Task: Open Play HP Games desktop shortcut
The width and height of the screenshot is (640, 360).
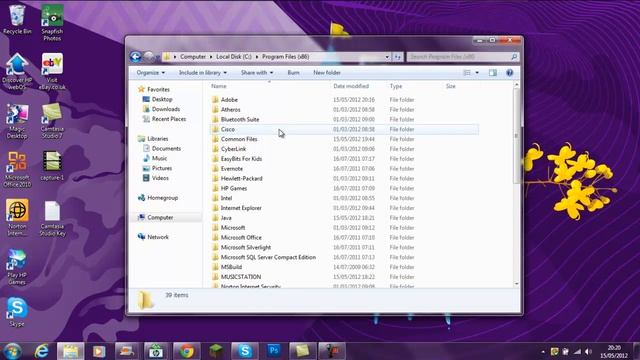Action: coord(17,267)
